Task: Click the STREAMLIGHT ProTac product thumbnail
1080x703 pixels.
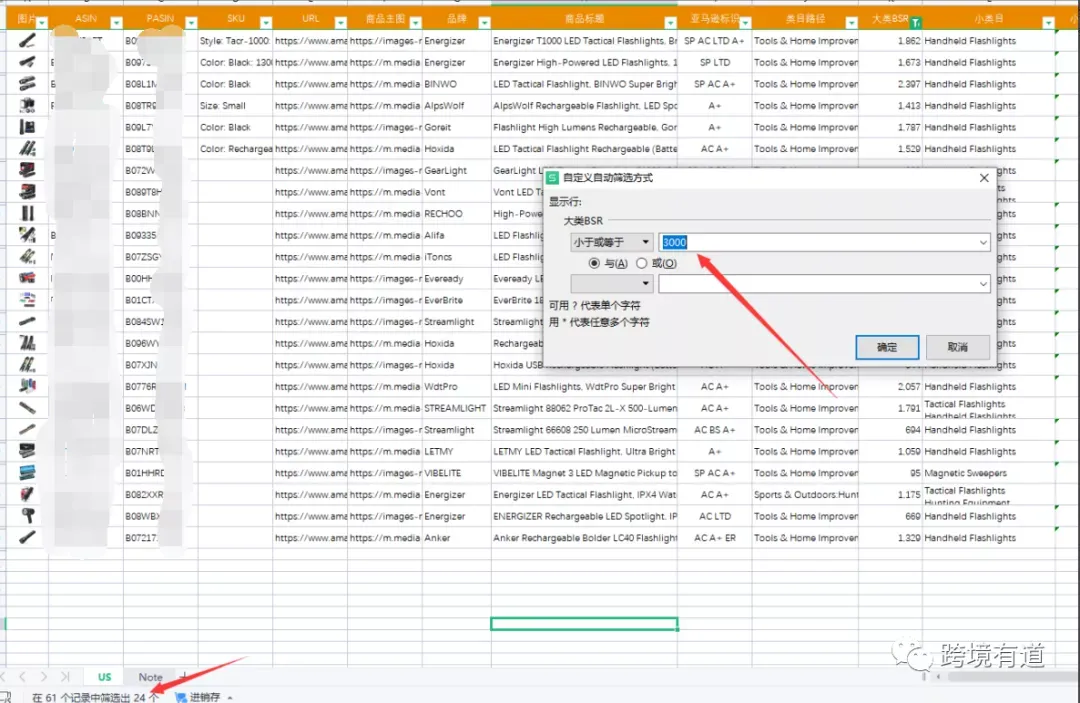Action: (27, 408)
